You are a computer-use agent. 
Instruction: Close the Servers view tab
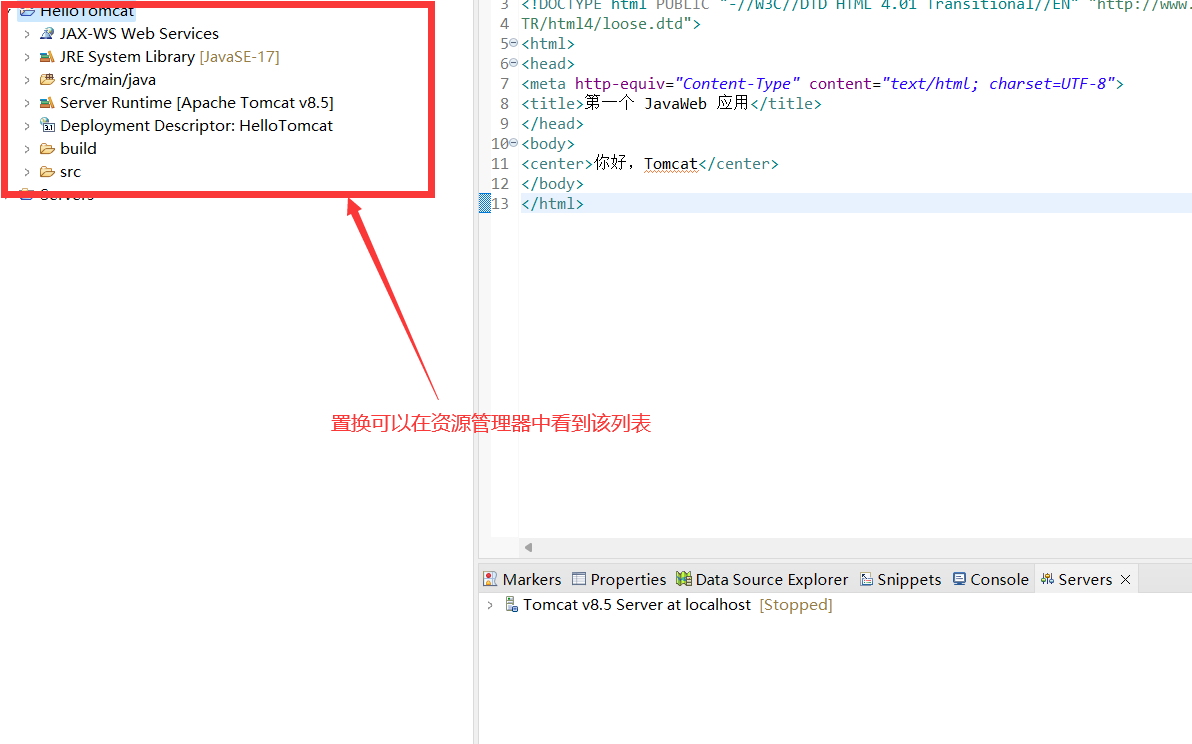(x=1126, y=580)
